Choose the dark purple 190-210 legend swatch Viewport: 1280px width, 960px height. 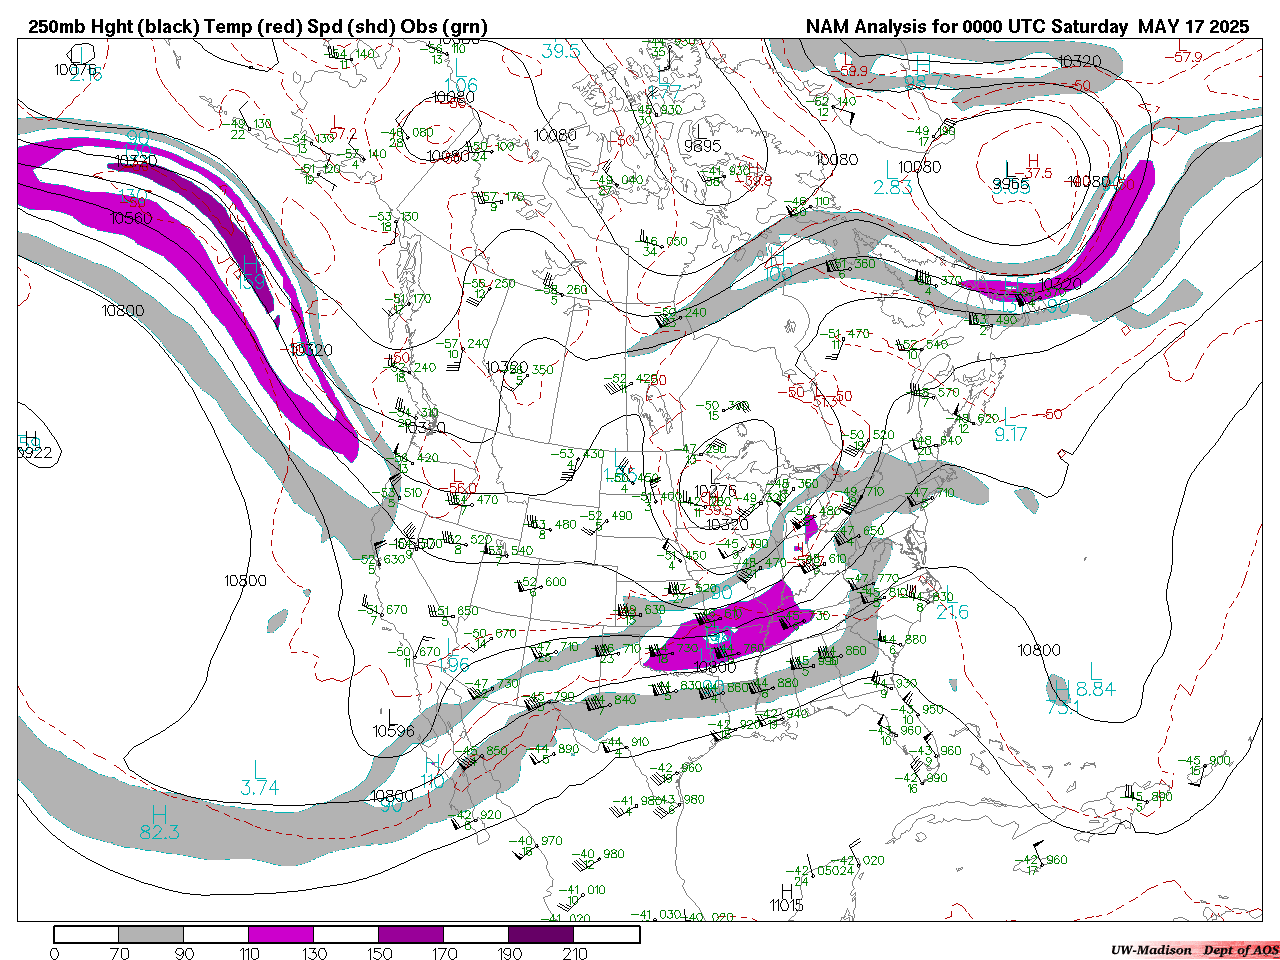click(541, 934)
